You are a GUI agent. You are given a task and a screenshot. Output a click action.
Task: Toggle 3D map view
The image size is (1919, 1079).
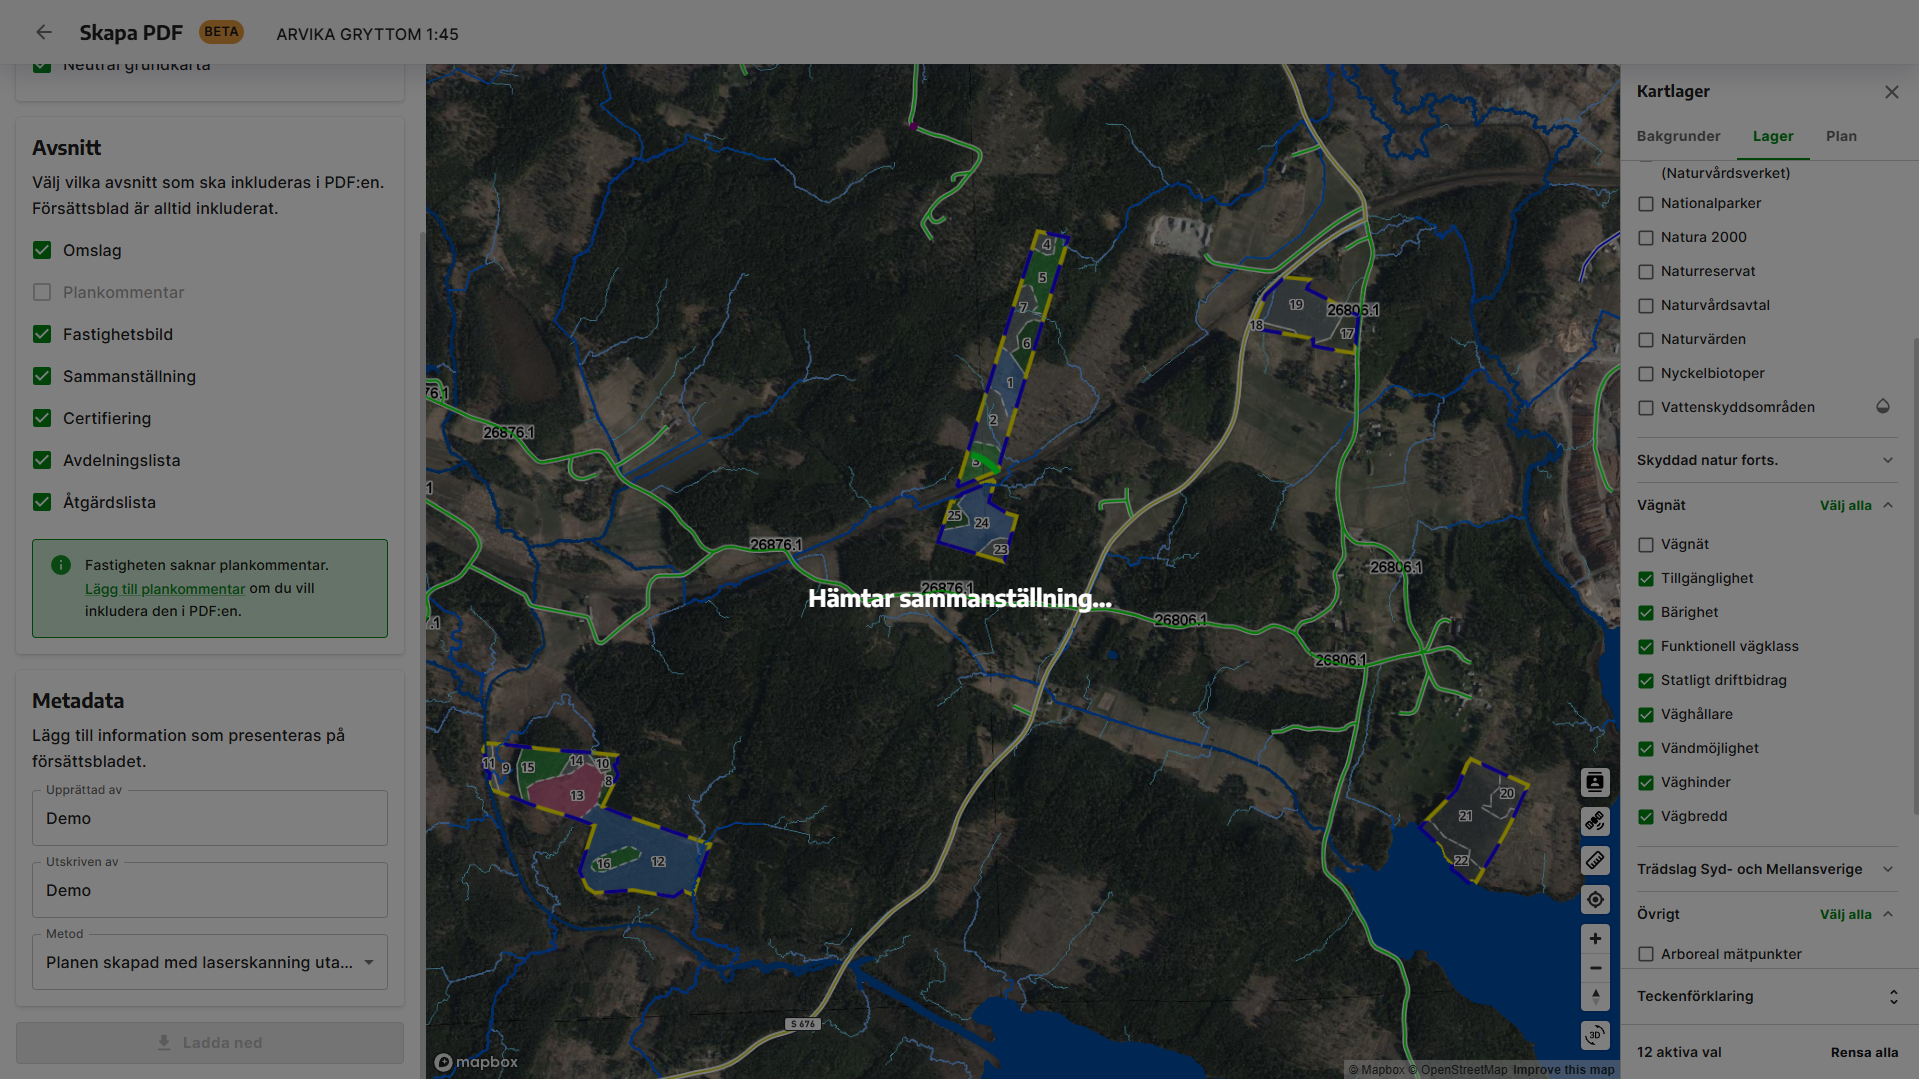pyautogui.click(x=1595, y=1035)
